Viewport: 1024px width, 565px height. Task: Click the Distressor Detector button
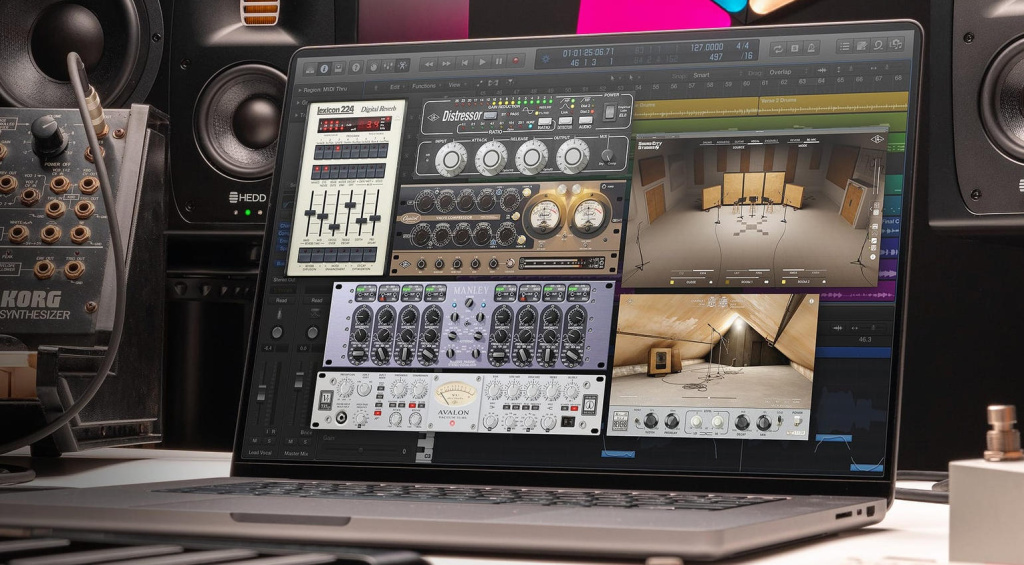click(565, 121)
